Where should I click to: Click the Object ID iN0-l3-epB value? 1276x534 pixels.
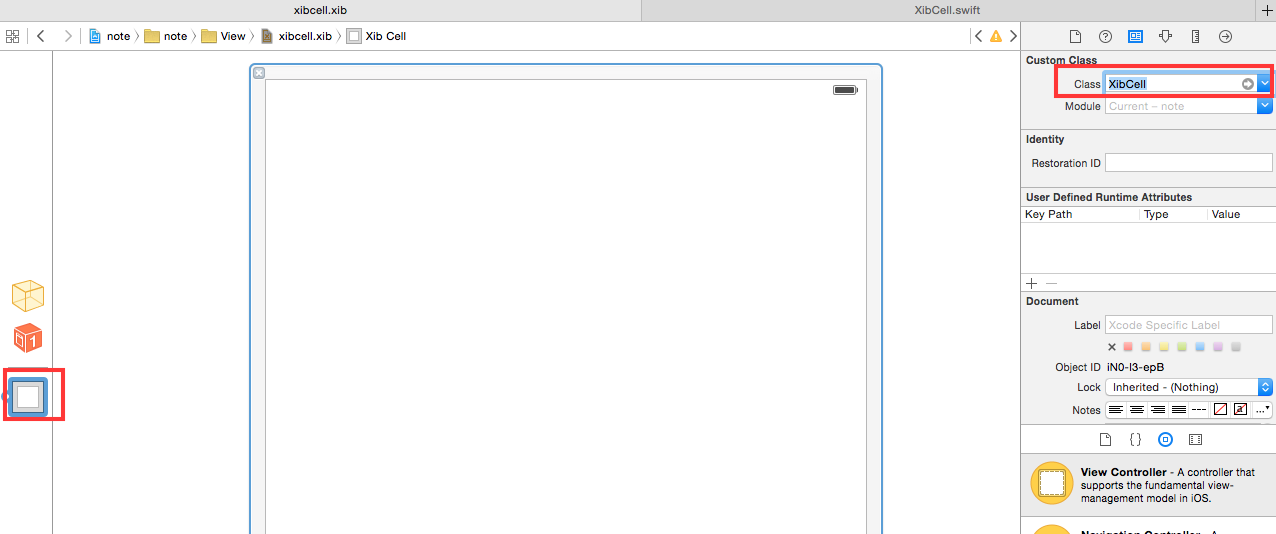tap(1135, 367)
